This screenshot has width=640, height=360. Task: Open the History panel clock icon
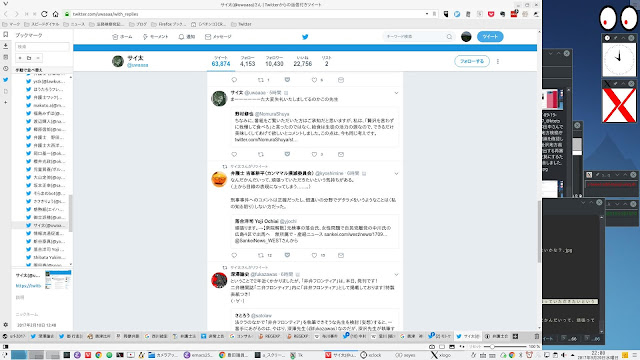click(x=5, y=69)
